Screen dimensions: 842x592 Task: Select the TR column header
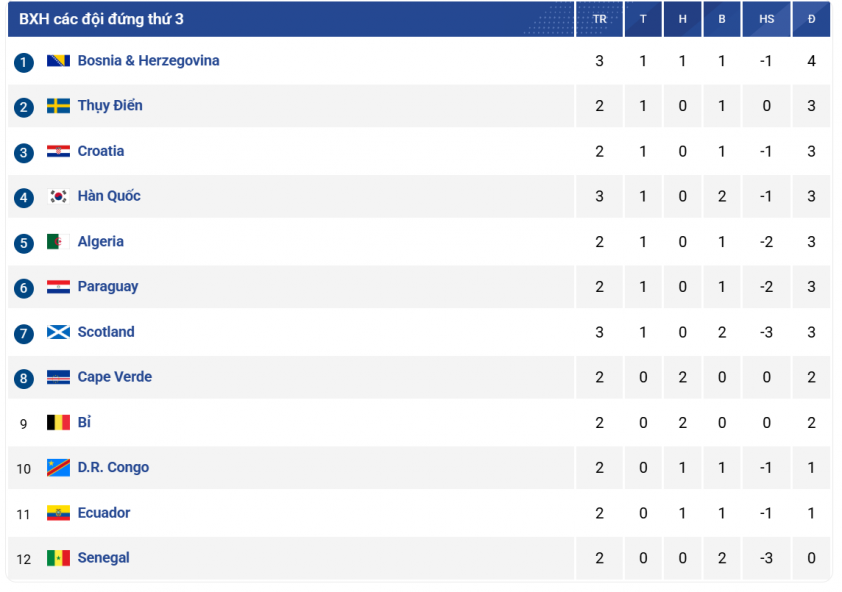point(599,19)
